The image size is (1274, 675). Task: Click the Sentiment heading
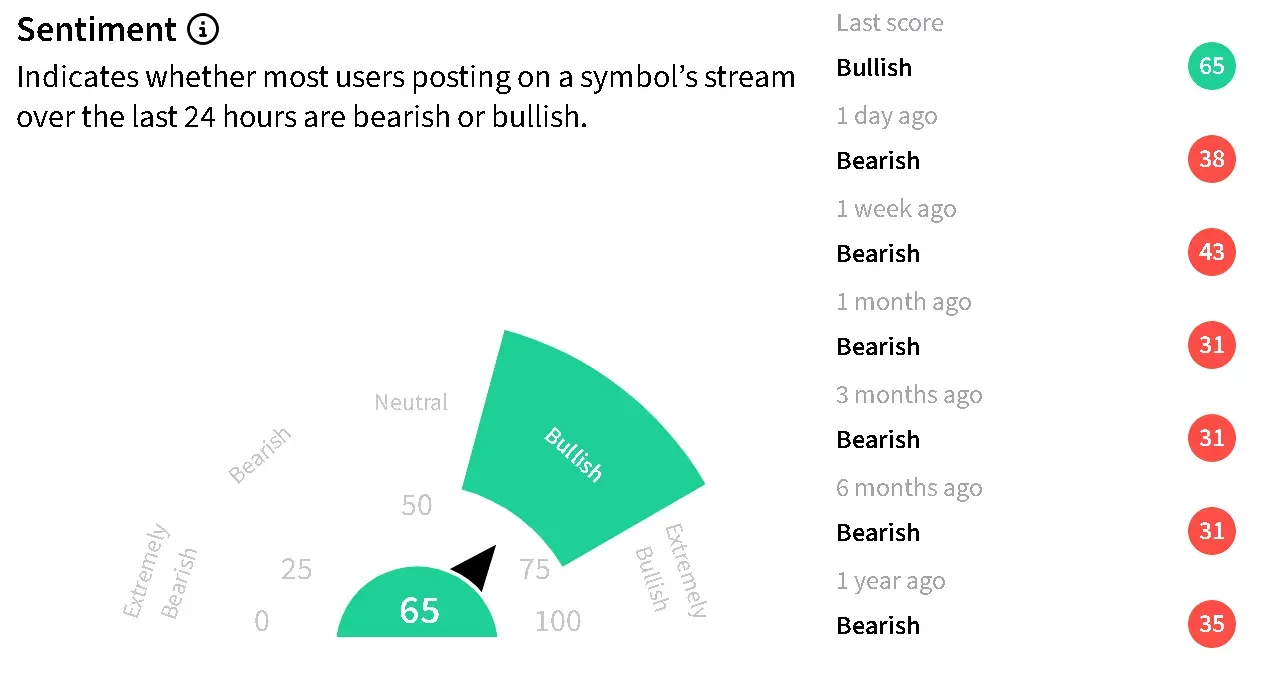click(x=97, y=30)
